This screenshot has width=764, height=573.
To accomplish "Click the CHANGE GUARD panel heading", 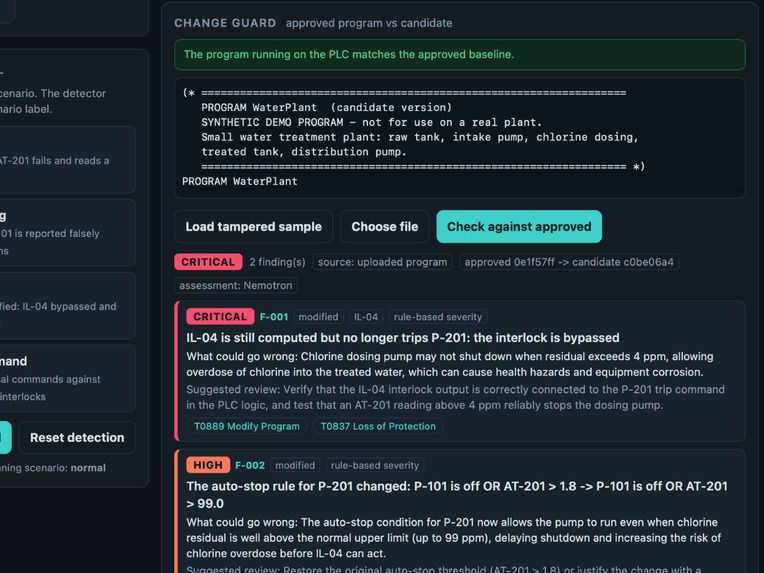I will click(x=225, y=23).
